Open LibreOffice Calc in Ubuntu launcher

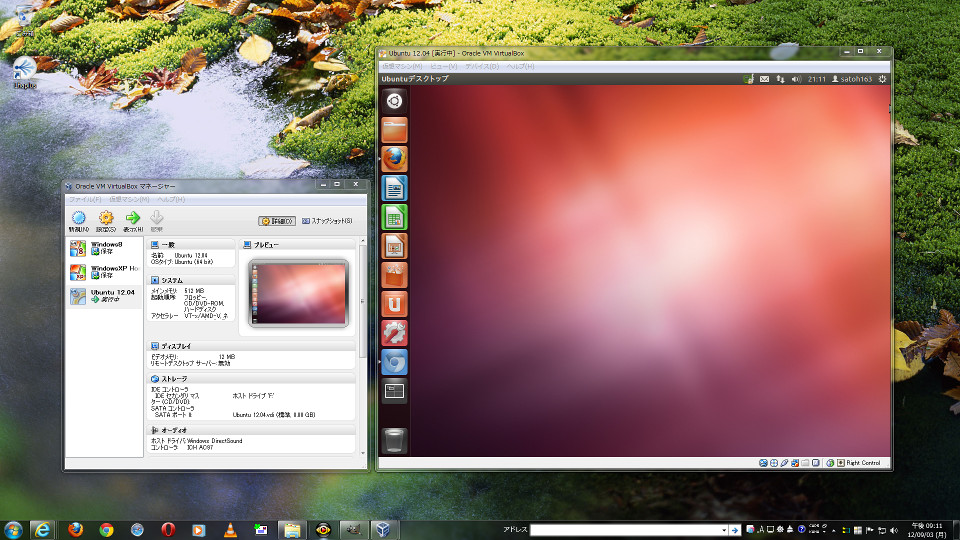pos(394,217)
